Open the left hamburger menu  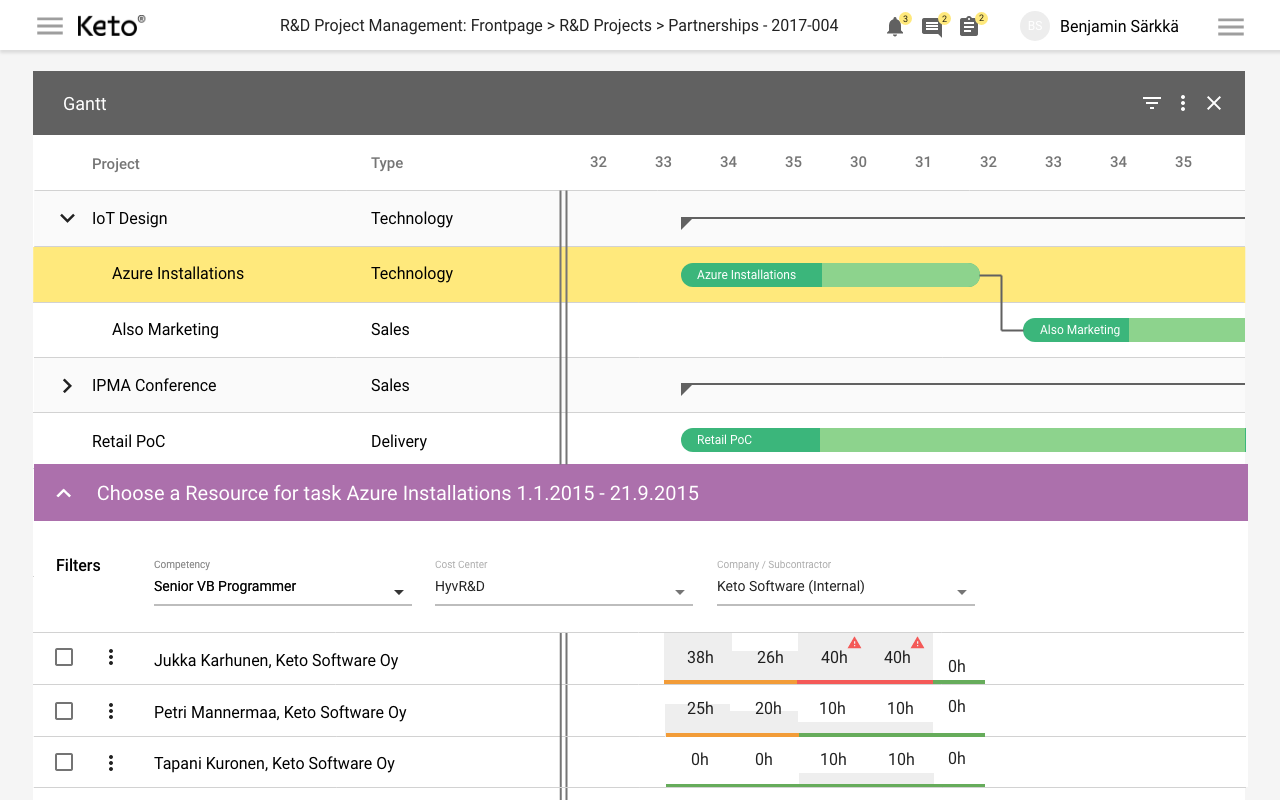pos(50,26)
